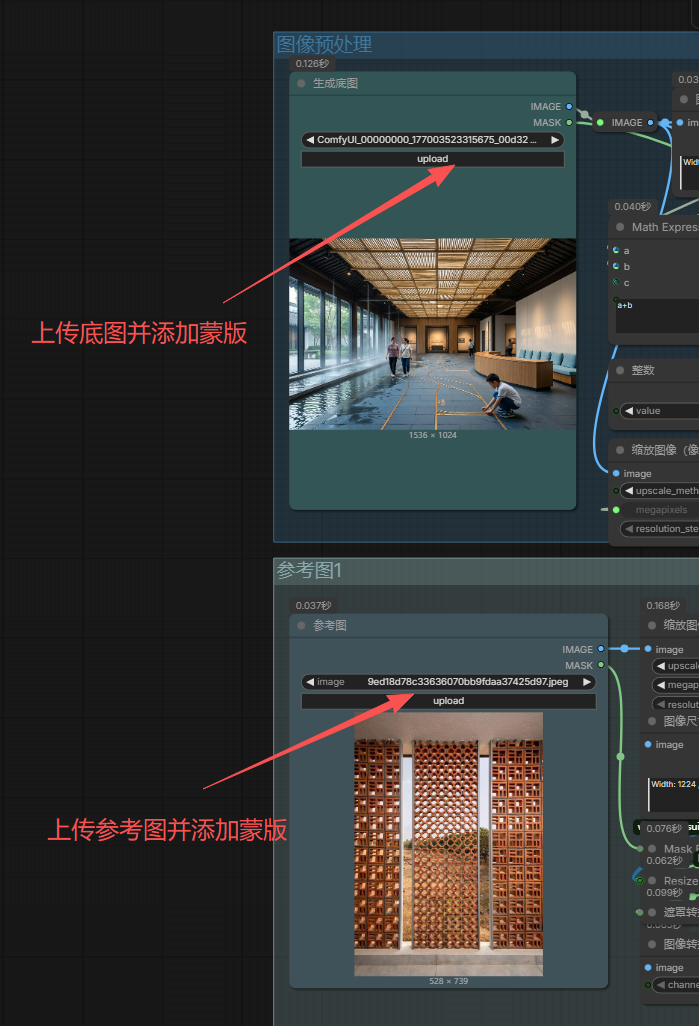Screen dimensions: 699x1026
Task: Click 528 × 739 size label
Action: click(x=448, y=981)
